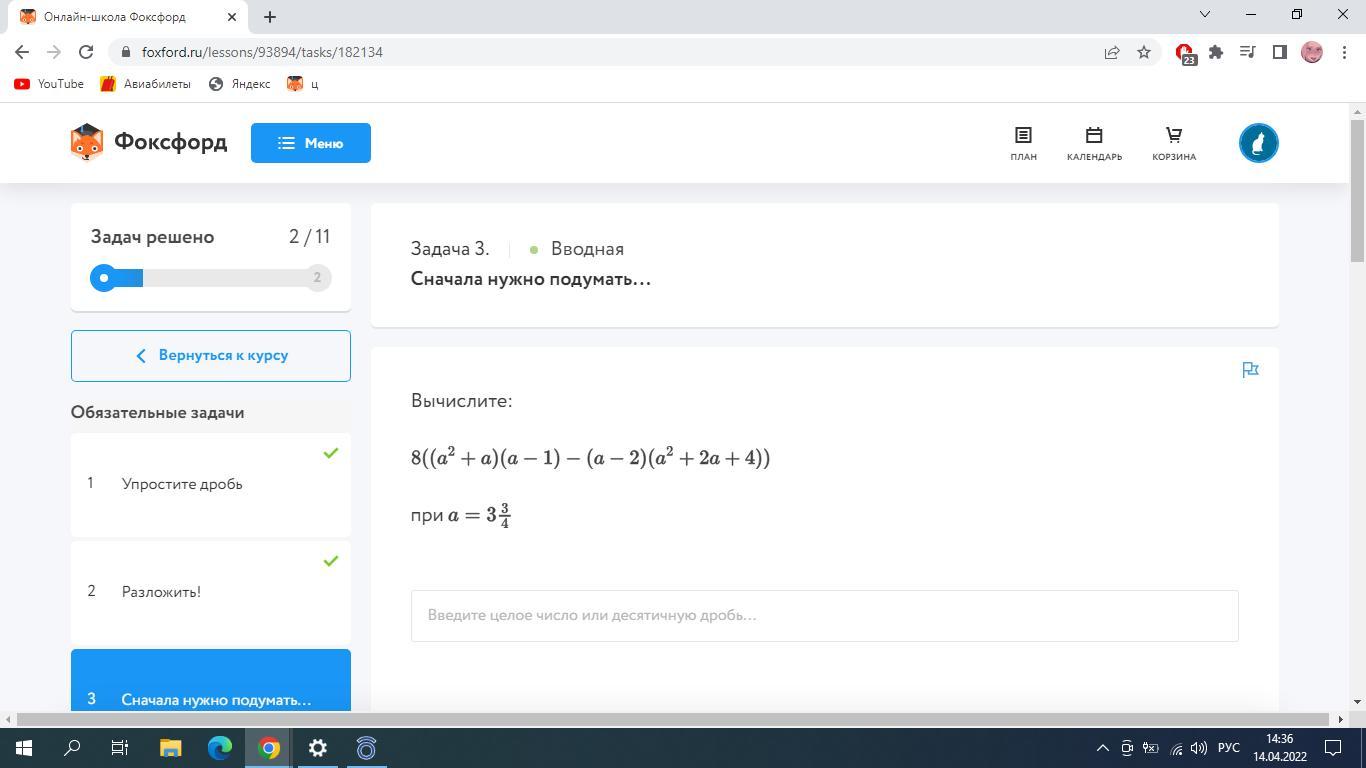Viewport: 1366px width, 768px height.
Task: Switch the РУС input language
Action: click(1229, 748)
